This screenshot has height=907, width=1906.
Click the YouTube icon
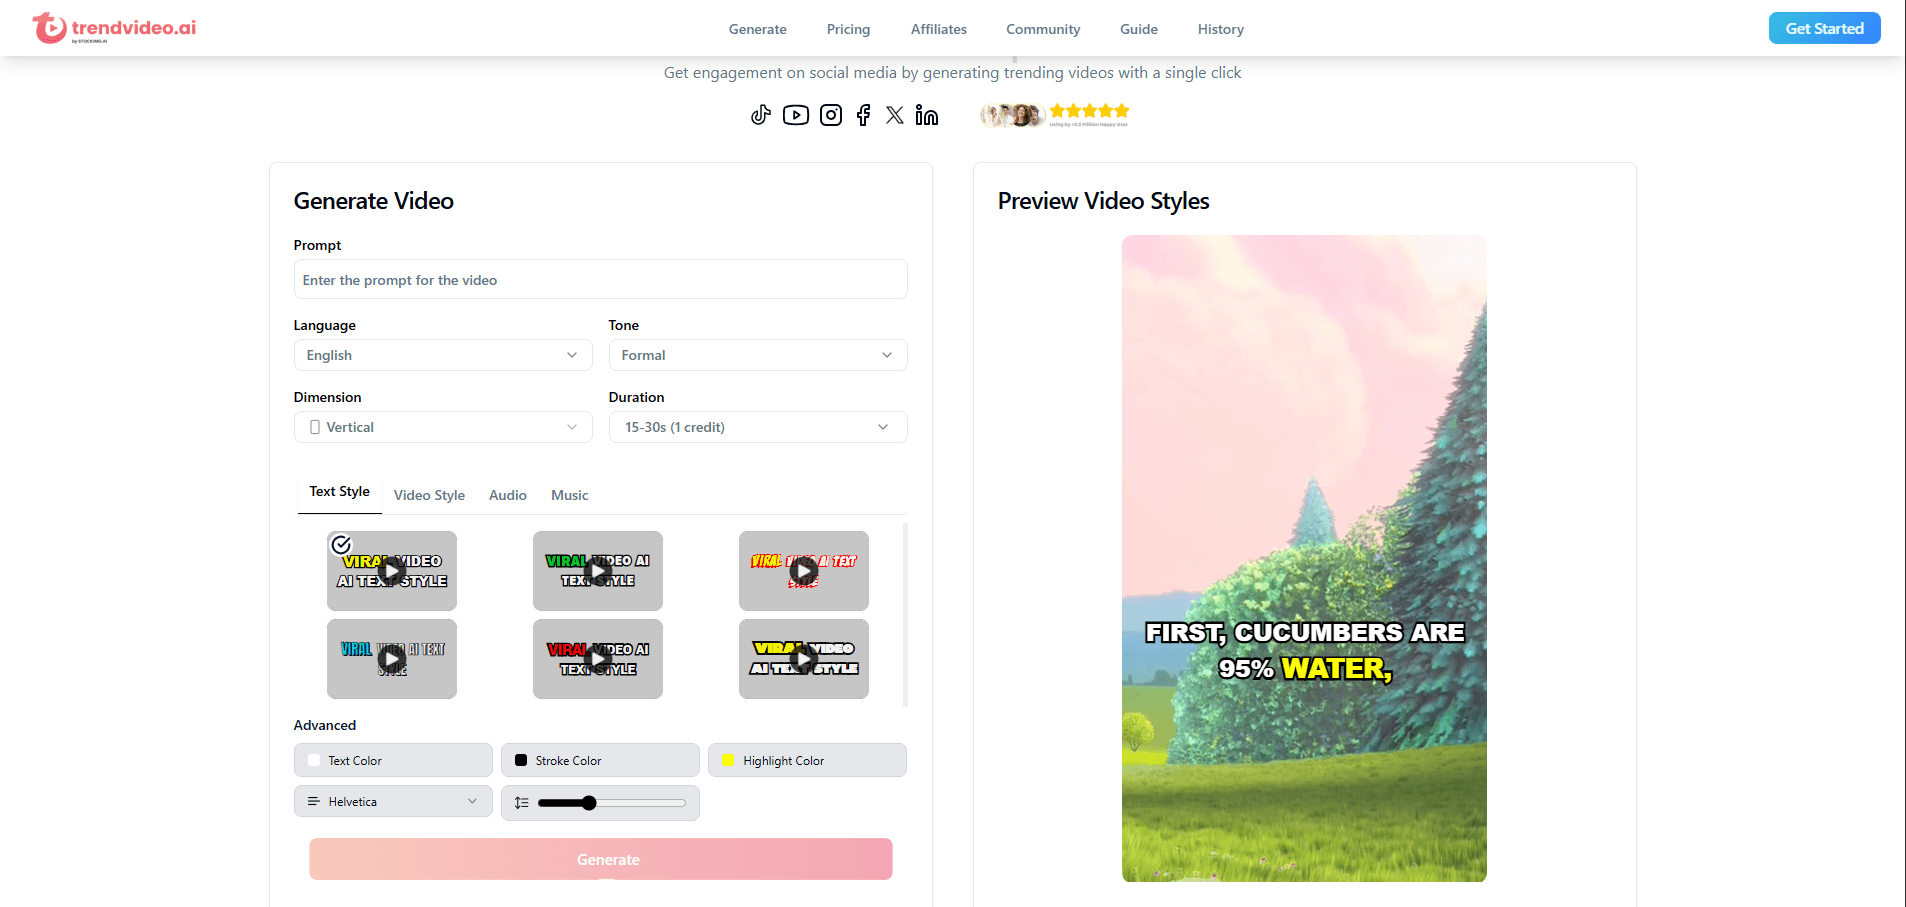coord(796,115)
